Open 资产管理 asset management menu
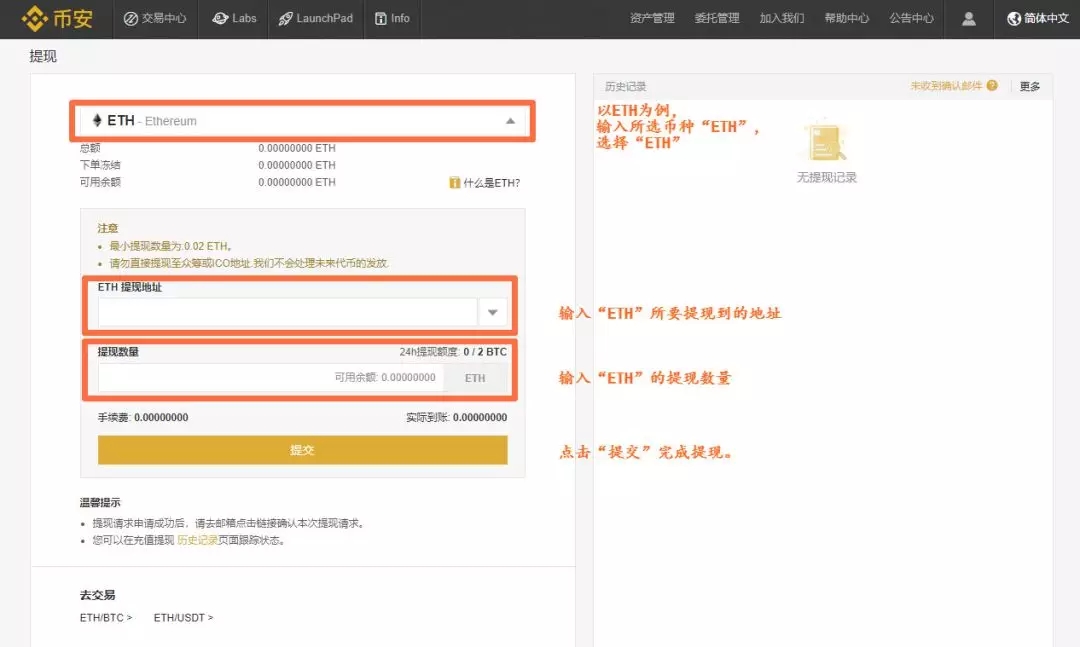 (652, 19)
